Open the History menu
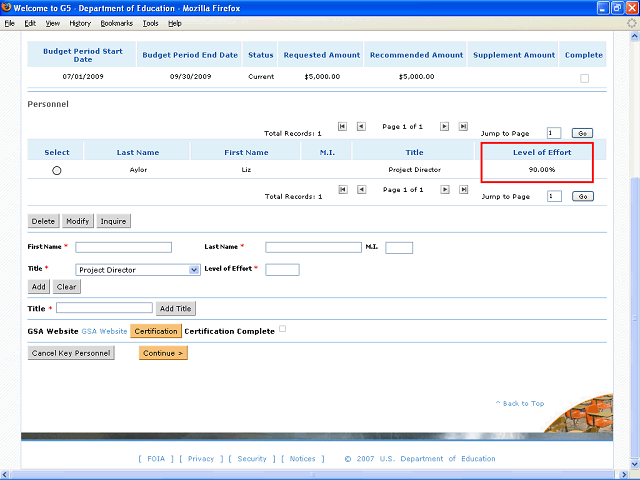Screen dimensions: 640x480 [80, 22]
